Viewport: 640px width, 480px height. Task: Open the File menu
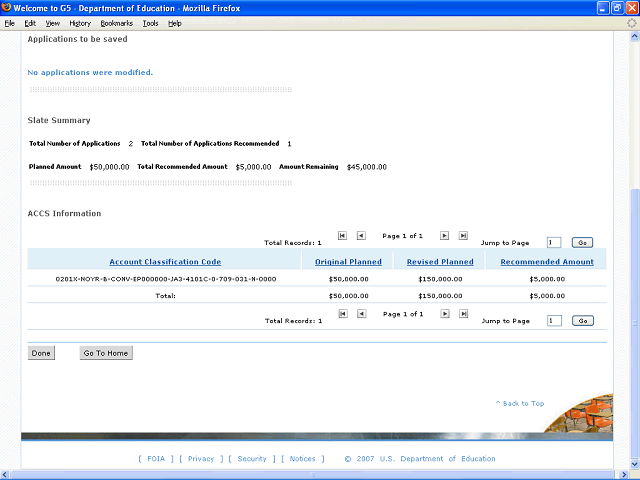click(x=9, y=23)
